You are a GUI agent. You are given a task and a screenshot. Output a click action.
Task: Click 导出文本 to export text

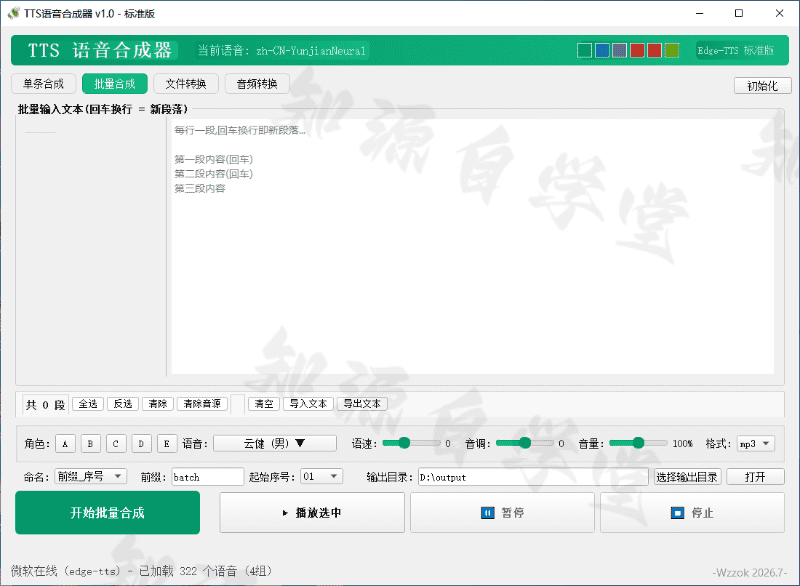[362, 404]
